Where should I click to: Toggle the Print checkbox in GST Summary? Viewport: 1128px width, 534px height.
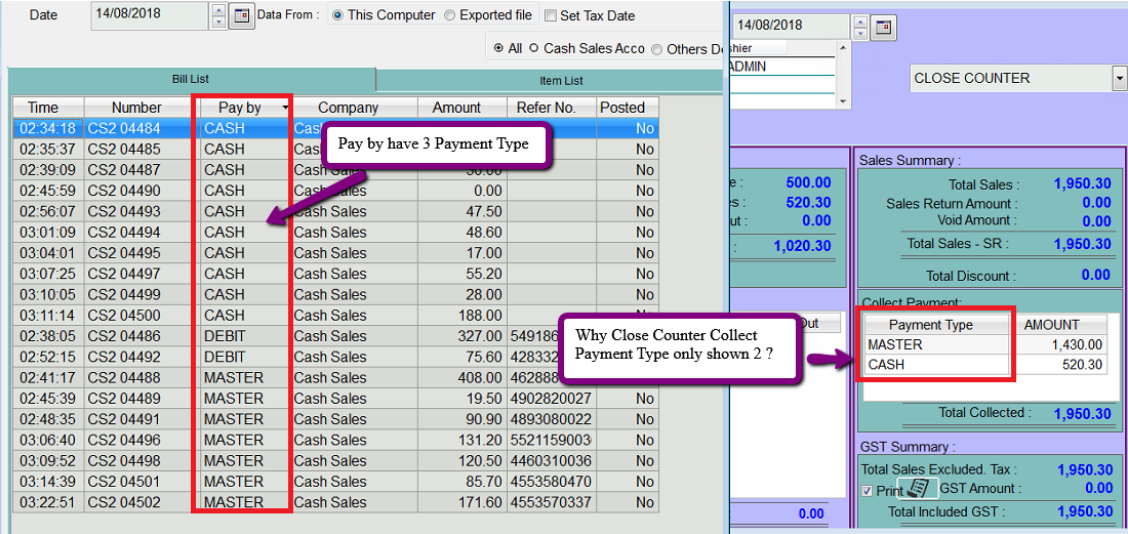[x=867, y=490]
